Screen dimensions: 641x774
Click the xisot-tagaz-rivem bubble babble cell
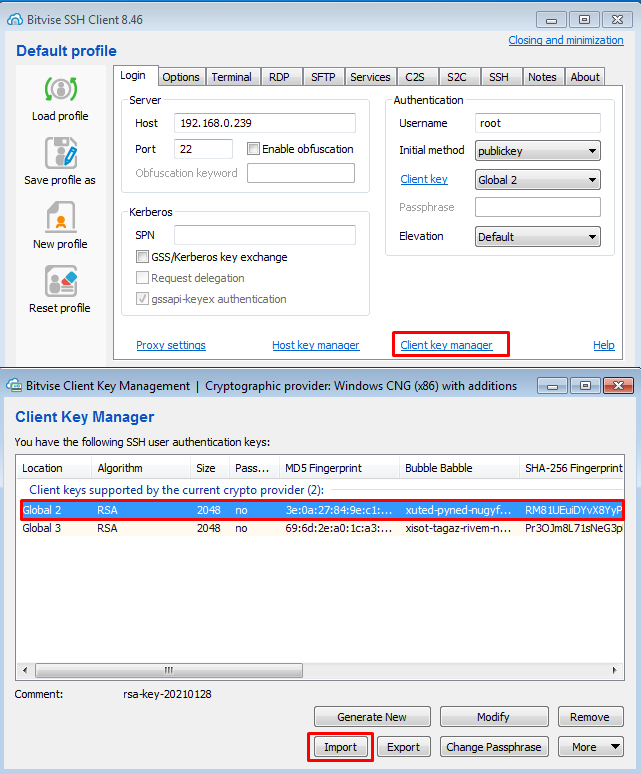[458, 528]
